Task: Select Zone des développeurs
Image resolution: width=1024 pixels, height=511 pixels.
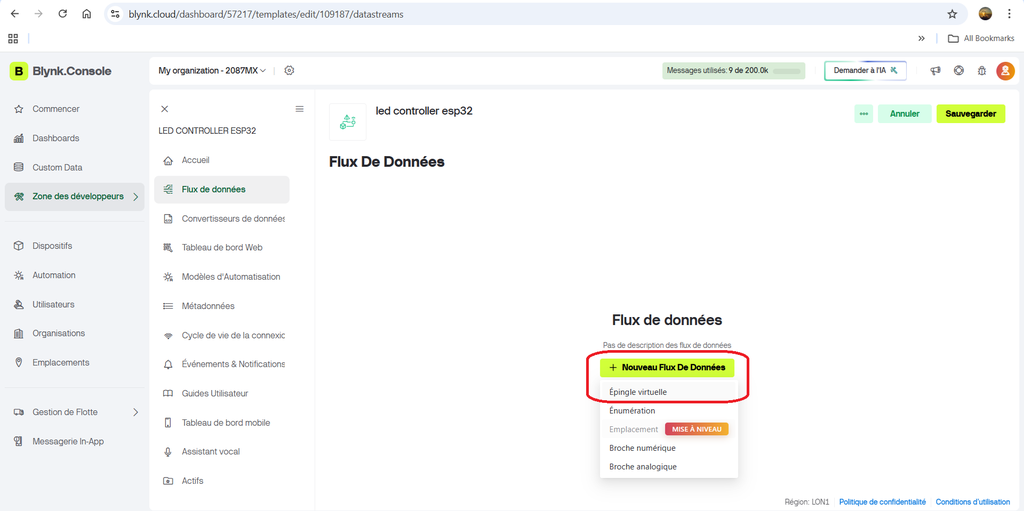Action: [x=74, y=196]
